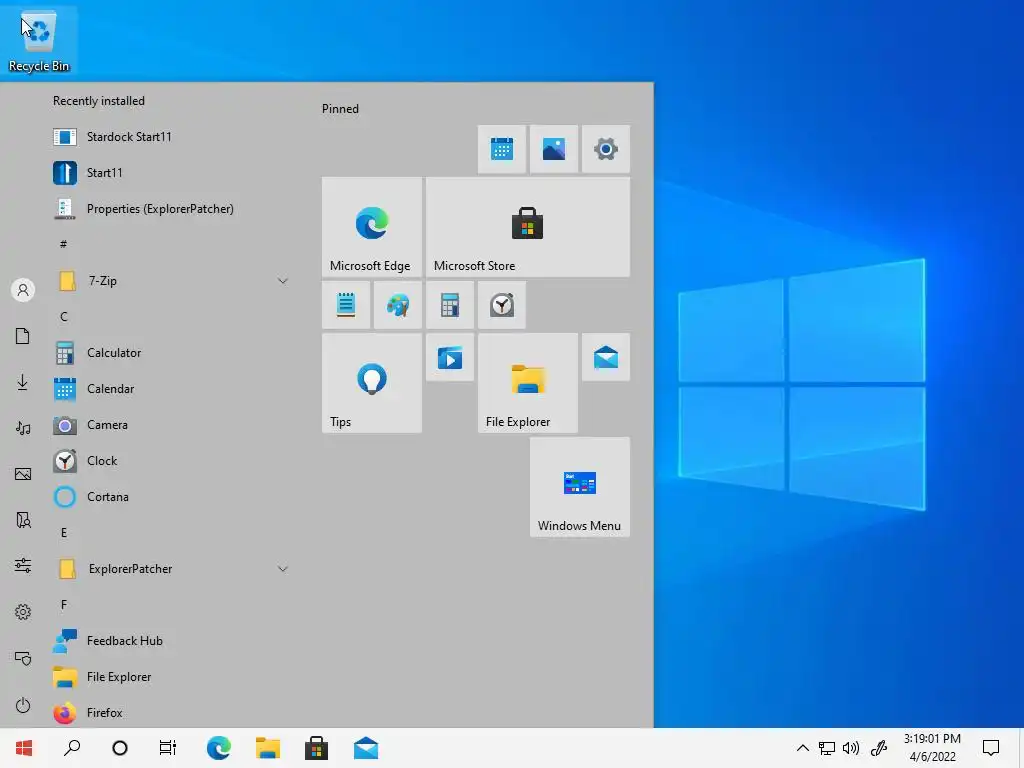Open Stardock Start11 from recently installed
1024x768 pixels.
click(x=170, y=137)
